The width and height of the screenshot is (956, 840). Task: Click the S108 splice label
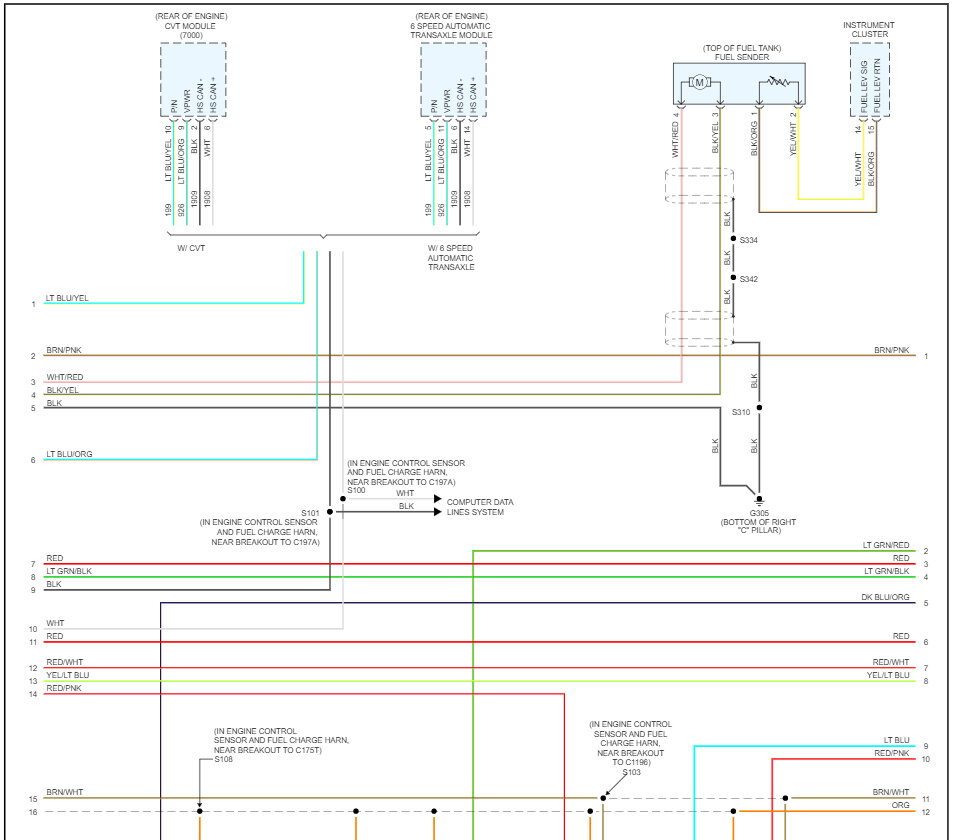(x=223, y=759)
